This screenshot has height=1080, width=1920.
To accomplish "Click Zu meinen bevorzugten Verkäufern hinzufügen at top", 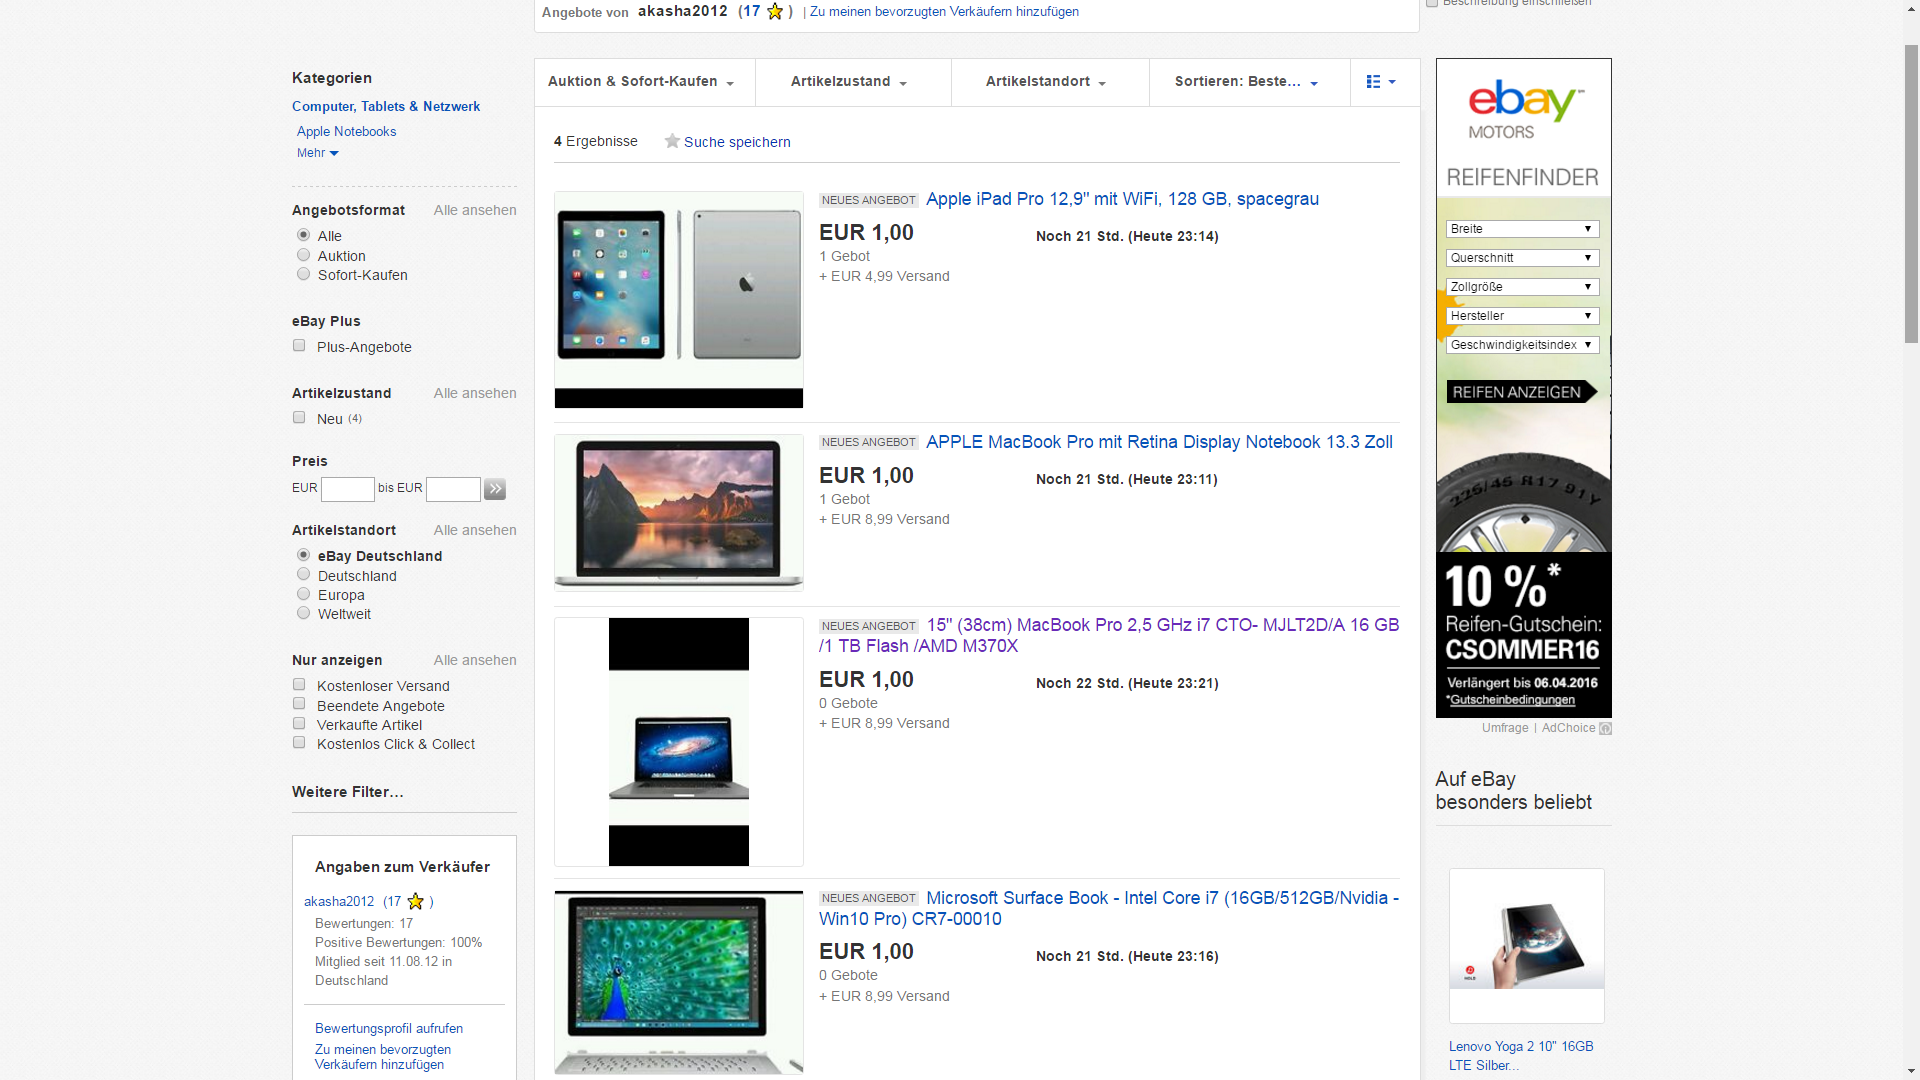I will click(x=944, y=12).
